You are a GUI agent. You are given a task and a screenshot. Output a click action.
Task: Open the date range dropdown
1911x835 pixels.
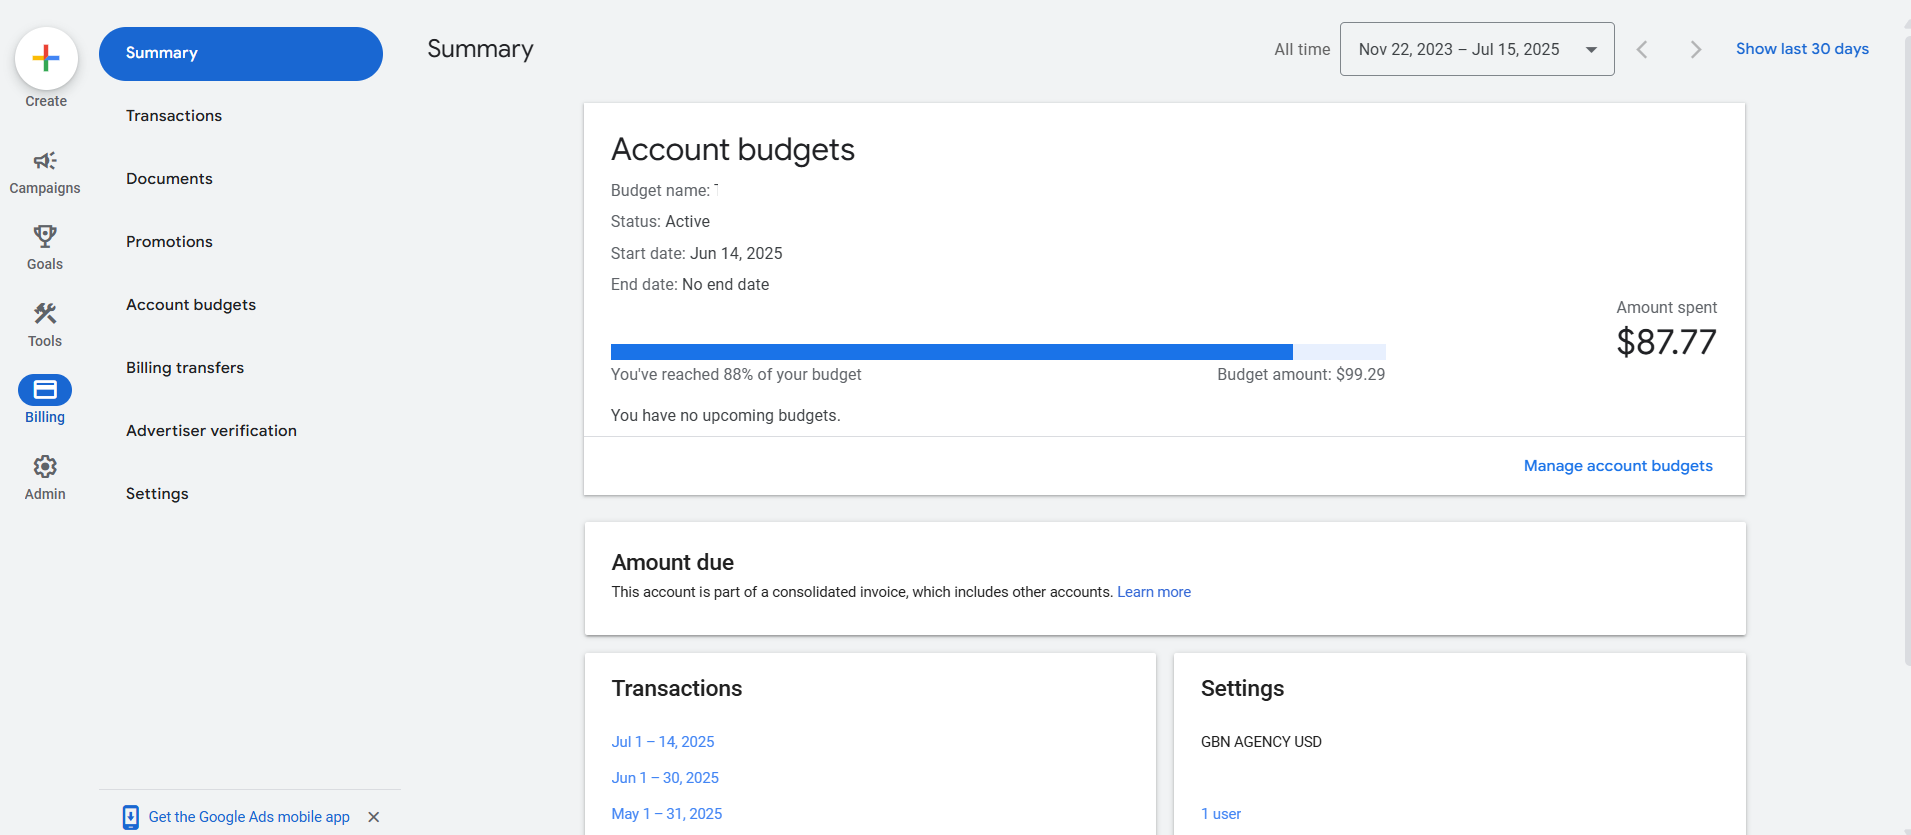[1477, 49]
